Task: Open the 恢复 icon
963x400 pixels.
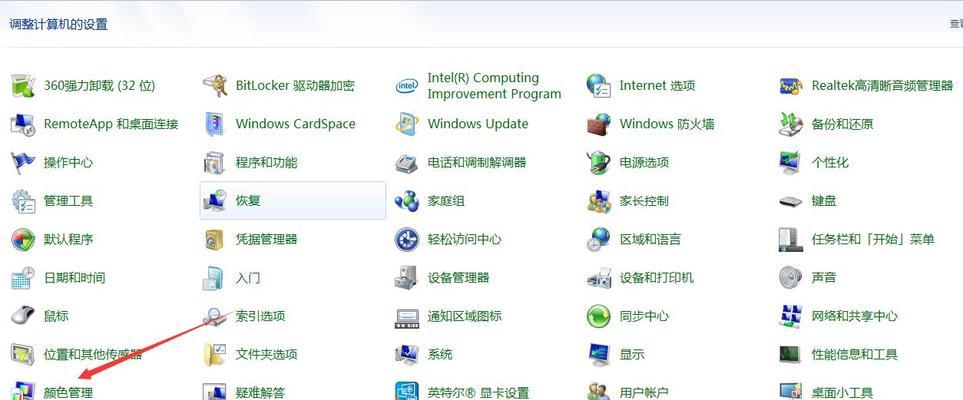Action: [216, 201]
